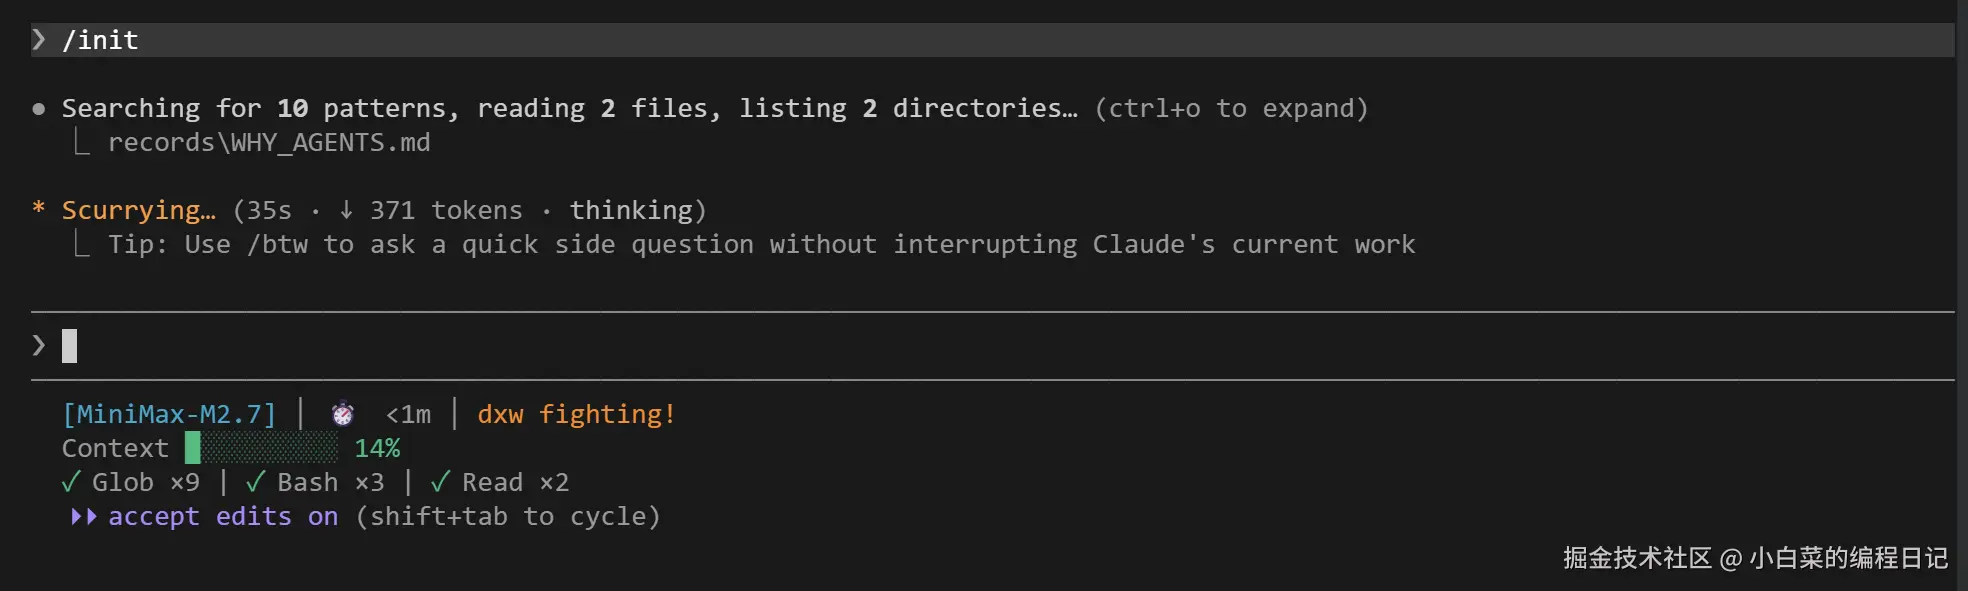Expand the ctrl+o to expand hint
Image resolution: width=1968 pixels, height=591 pixels.
coord(1231,109)
